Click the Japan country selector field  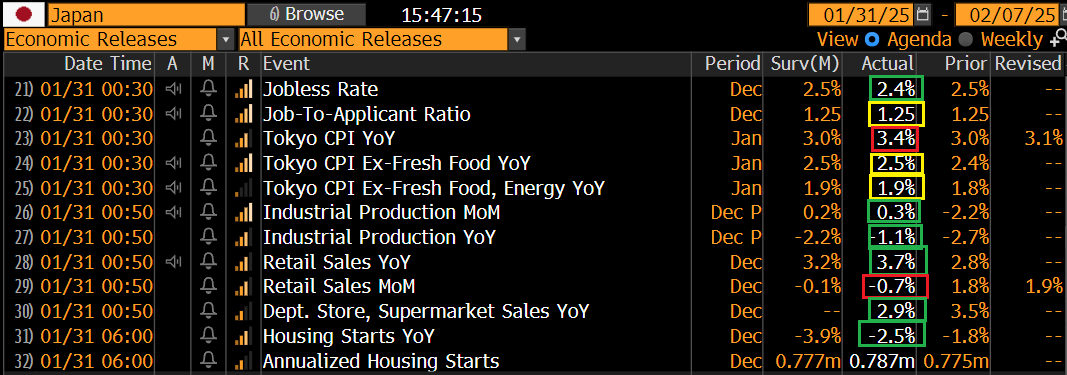(146, 14)
